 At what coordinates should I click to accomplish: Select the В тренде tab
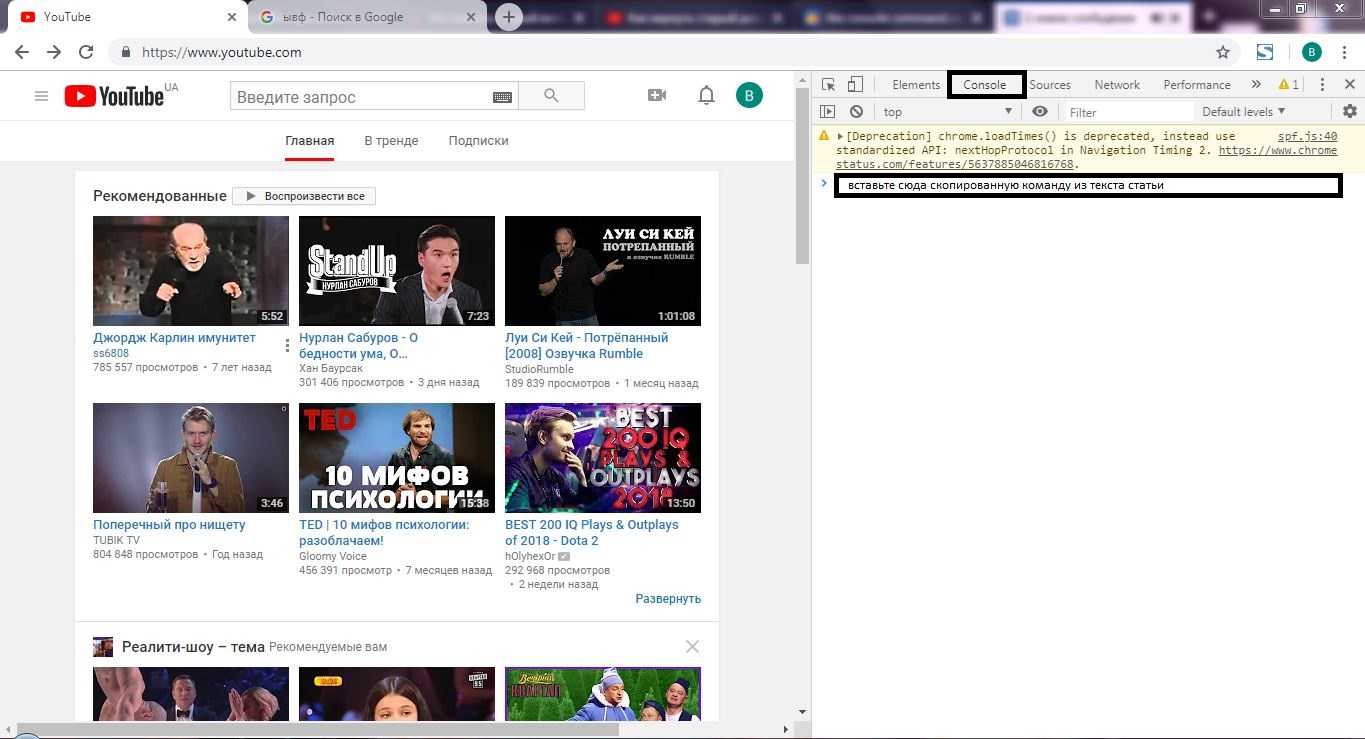[391, 141]
